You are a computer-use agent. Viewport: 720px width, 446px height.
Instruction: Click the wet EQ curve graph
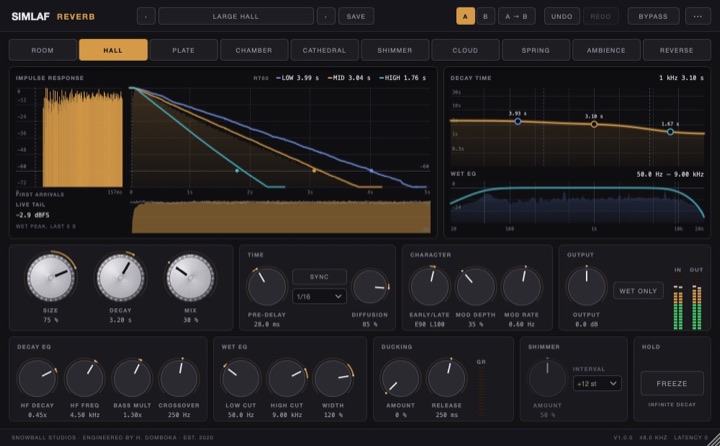point(577,202)
